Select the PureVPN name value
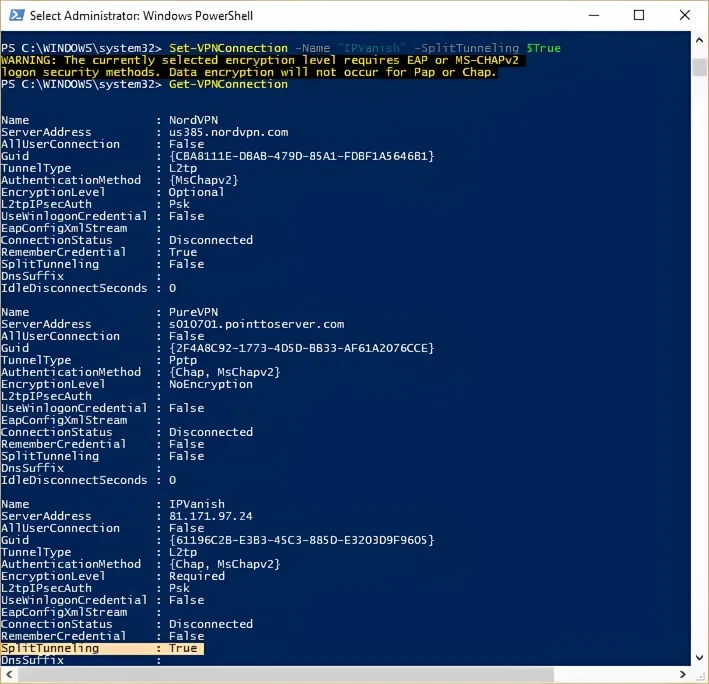Viewport: 709px width, 684px height. click(x=194, y=312)
